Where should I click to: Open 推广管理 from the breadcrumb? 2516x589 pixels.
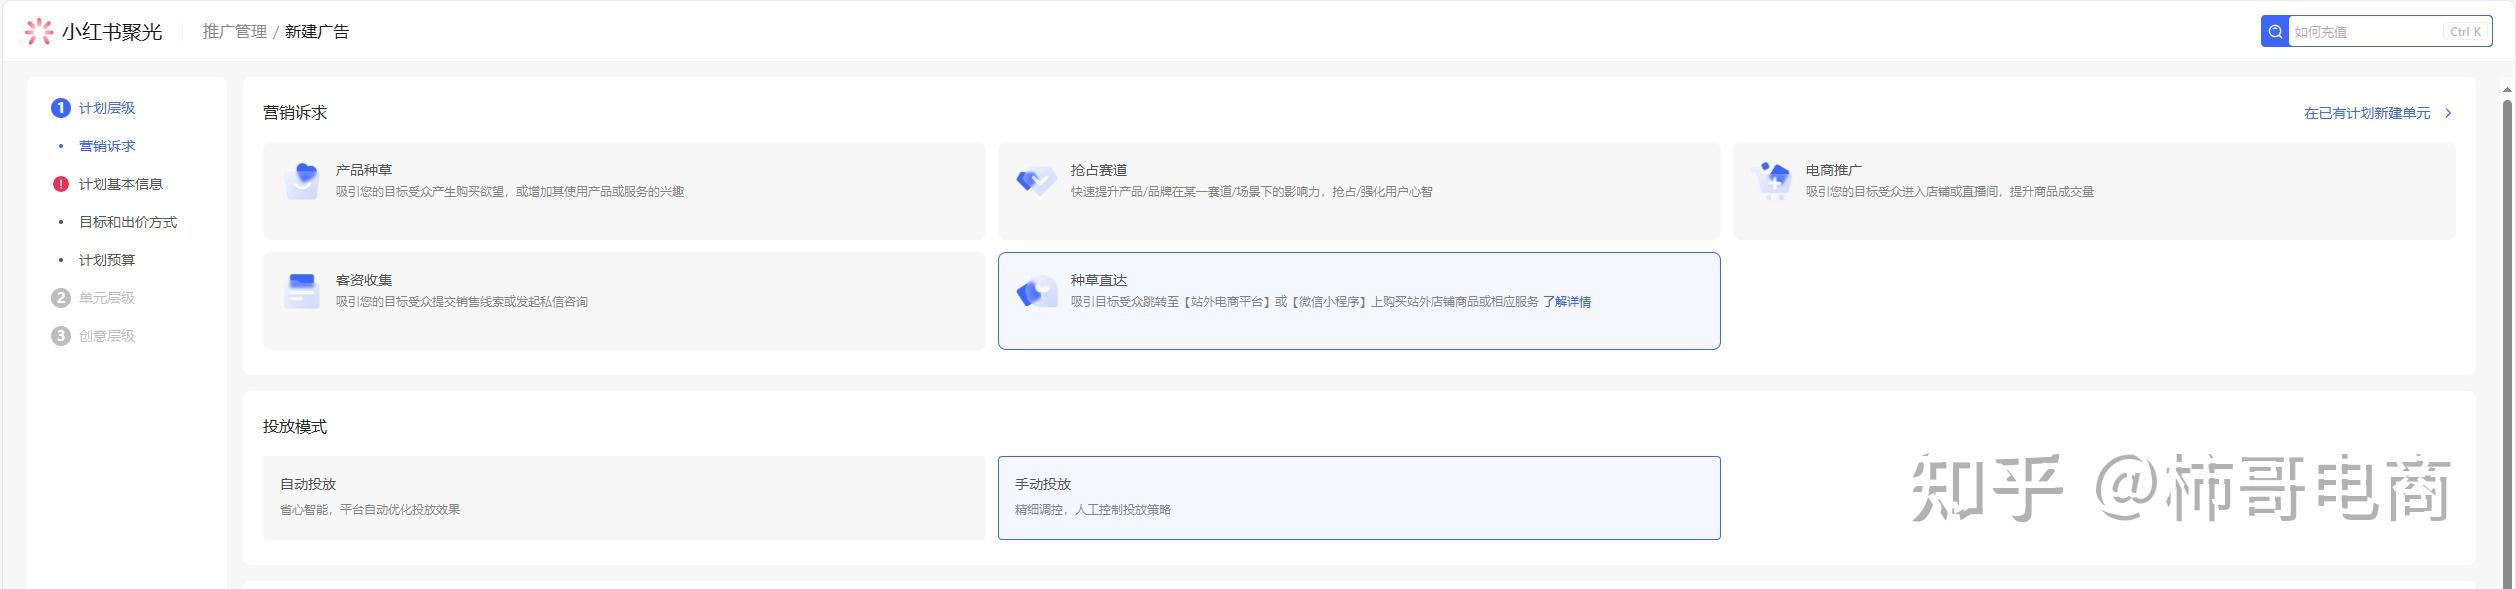point(232,31)
